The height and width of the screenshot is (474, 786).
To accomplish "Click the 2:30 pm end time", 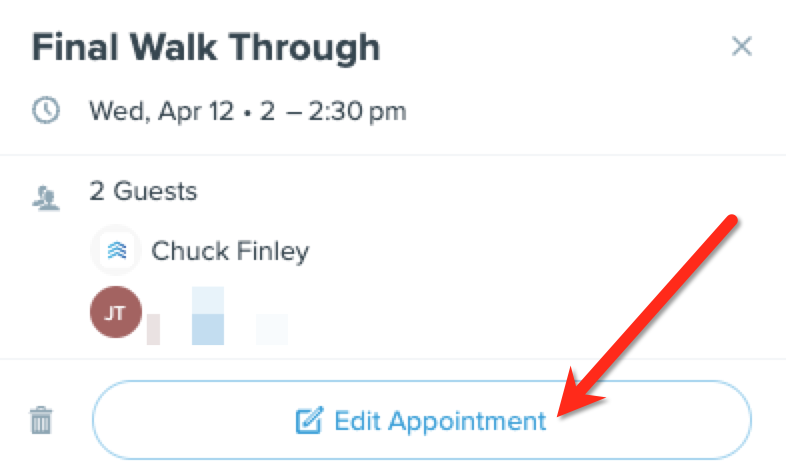I will [357, 111].
